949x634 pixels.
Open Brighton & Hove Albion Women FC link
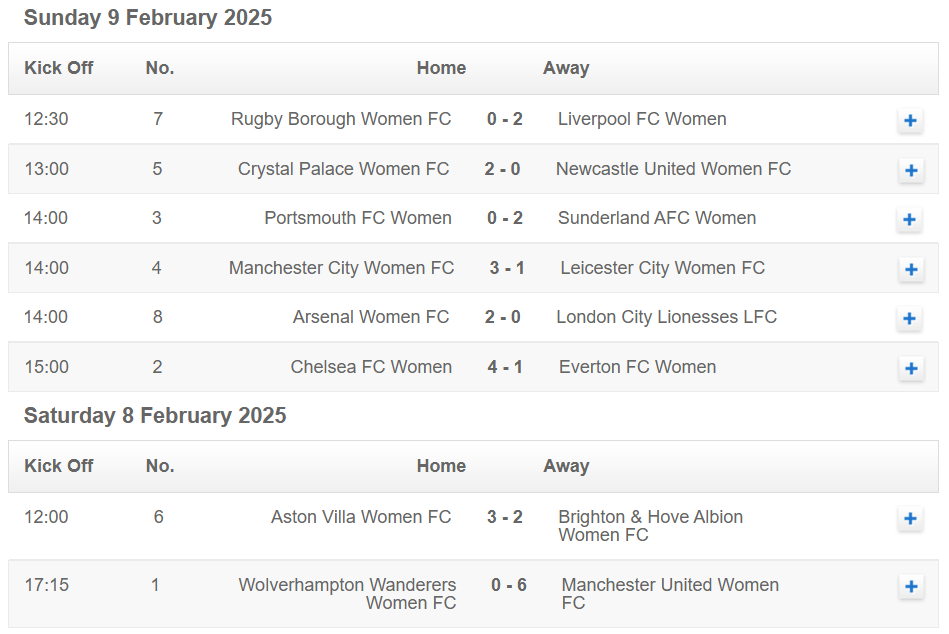click(650, 526)
